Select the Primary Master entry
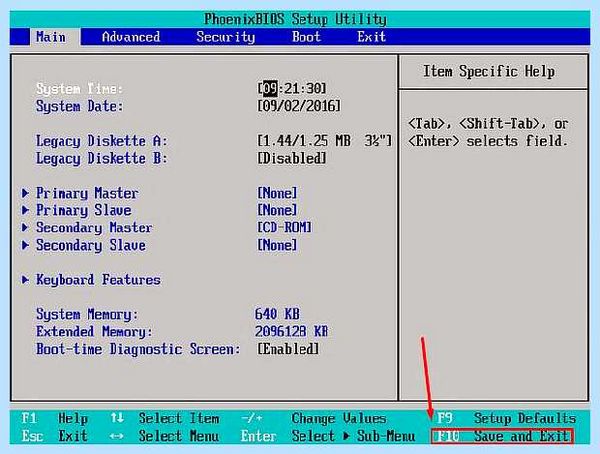This screenshot has width=600, height=454. pos(87,193)
